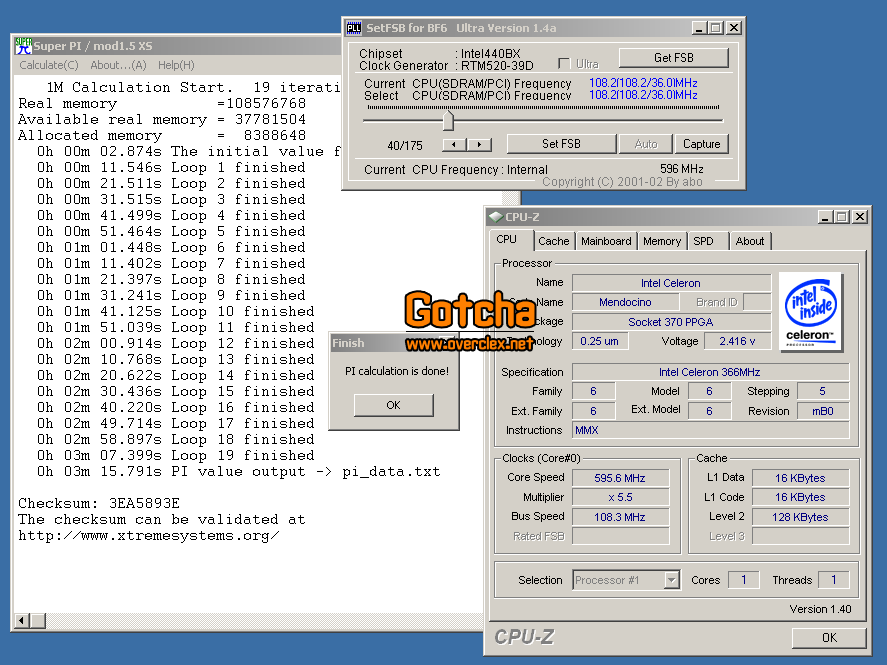The height and width of the screenshot is (665, 887).
Task: Click the Name field showing Intel Celeron
Action: (x=671, y=283)
